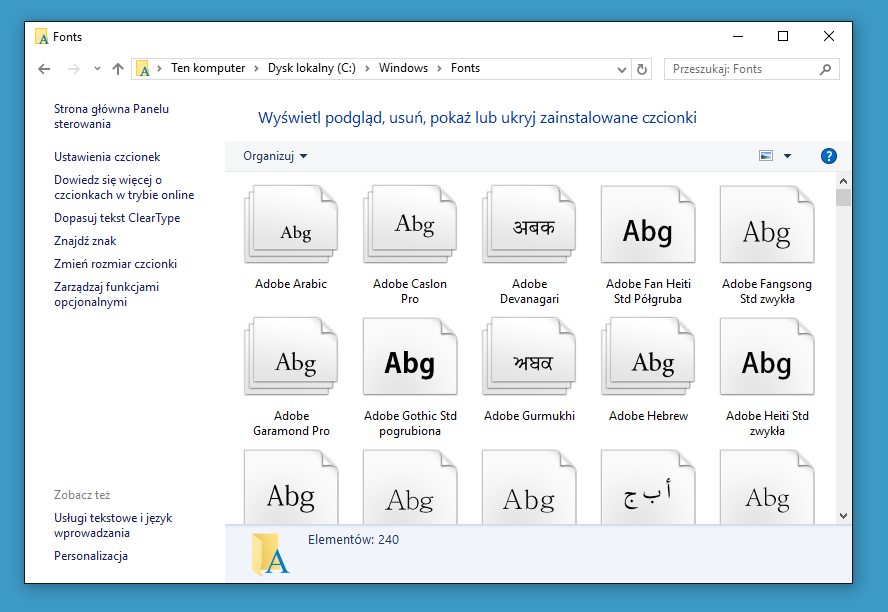Screen dimensions: 888x612
Task: Click the scrollbar up arrow
Action: point(843,181)
